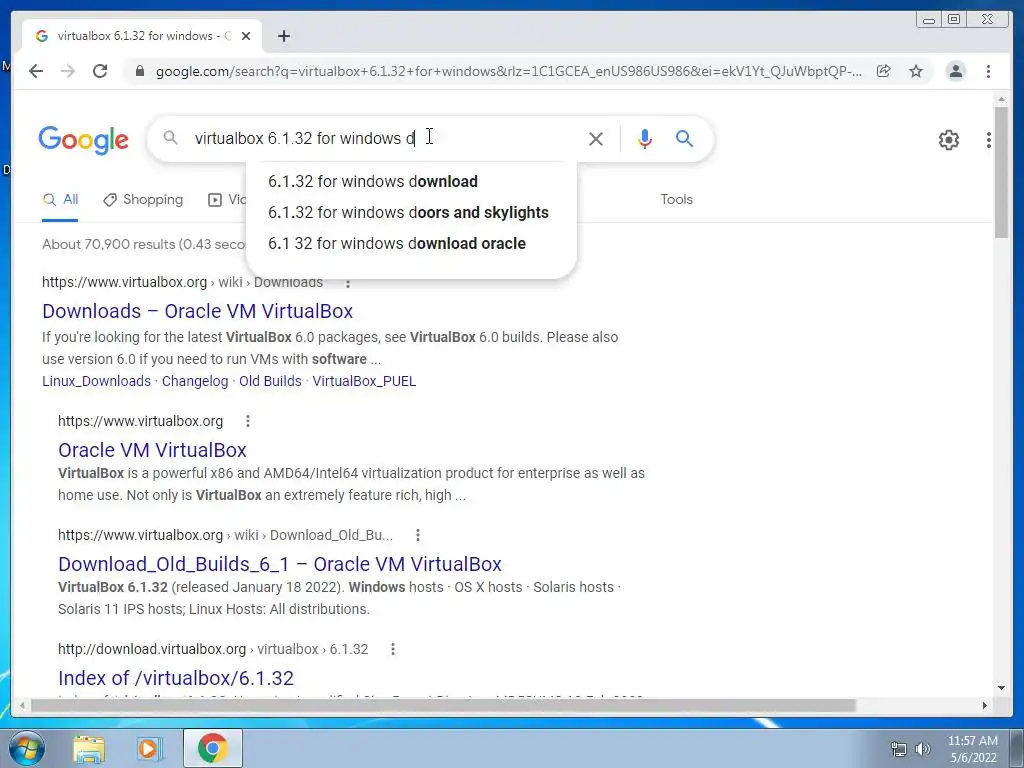Open Windows Explorer from taskbar
Image resolution: width=1024 pixels, height=768 pixels.
[x=89, y=749]
